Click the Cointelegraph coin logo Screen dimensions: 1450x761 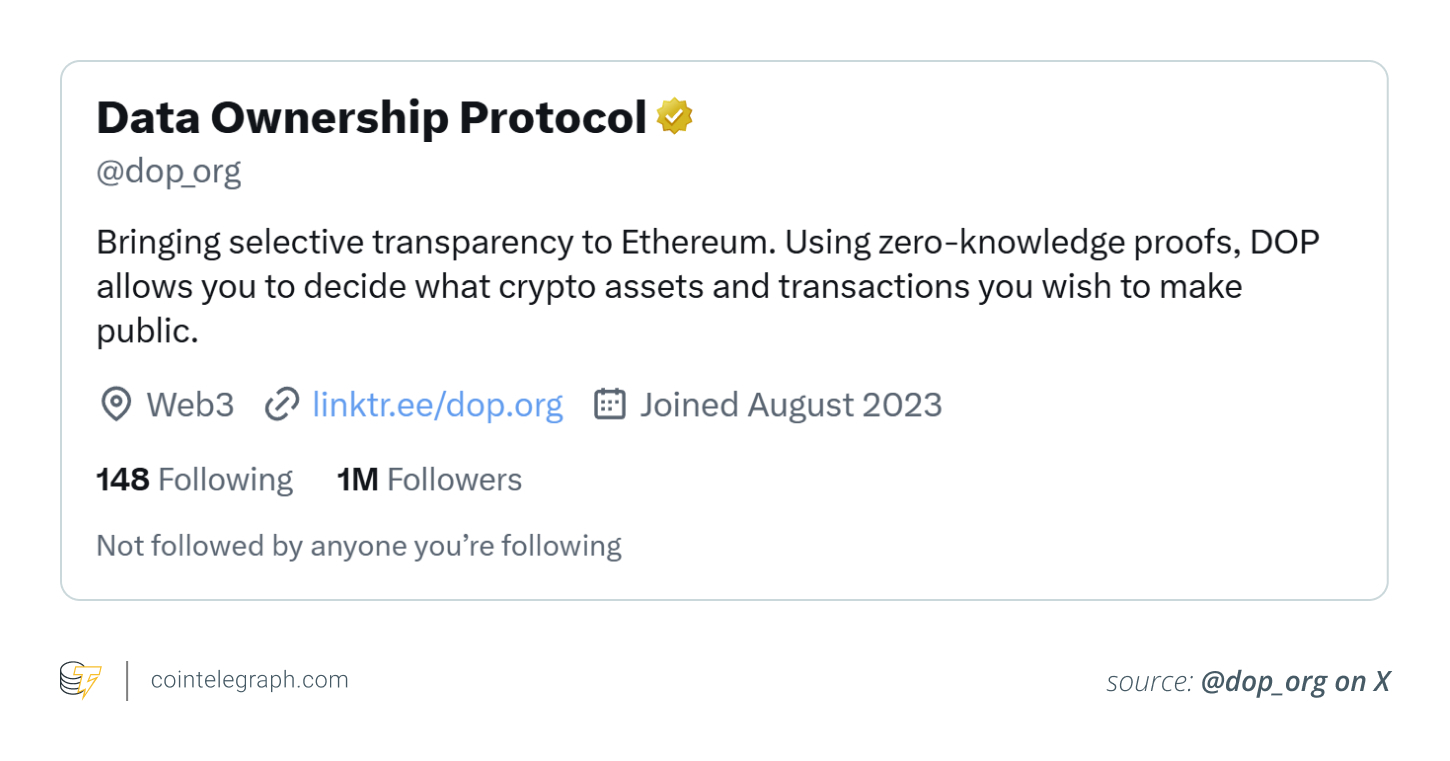click(80, 680)
